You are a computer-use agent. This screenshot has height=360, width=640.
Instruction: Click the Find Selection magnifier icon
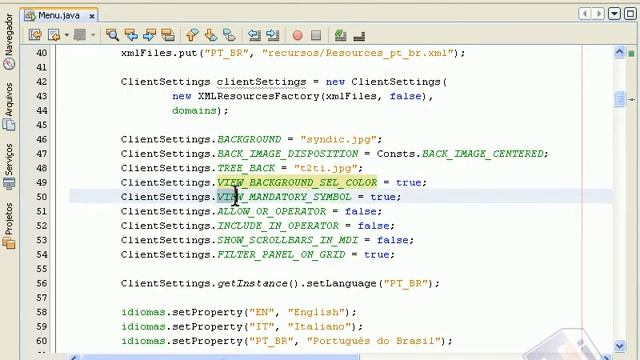click(112, 35)
